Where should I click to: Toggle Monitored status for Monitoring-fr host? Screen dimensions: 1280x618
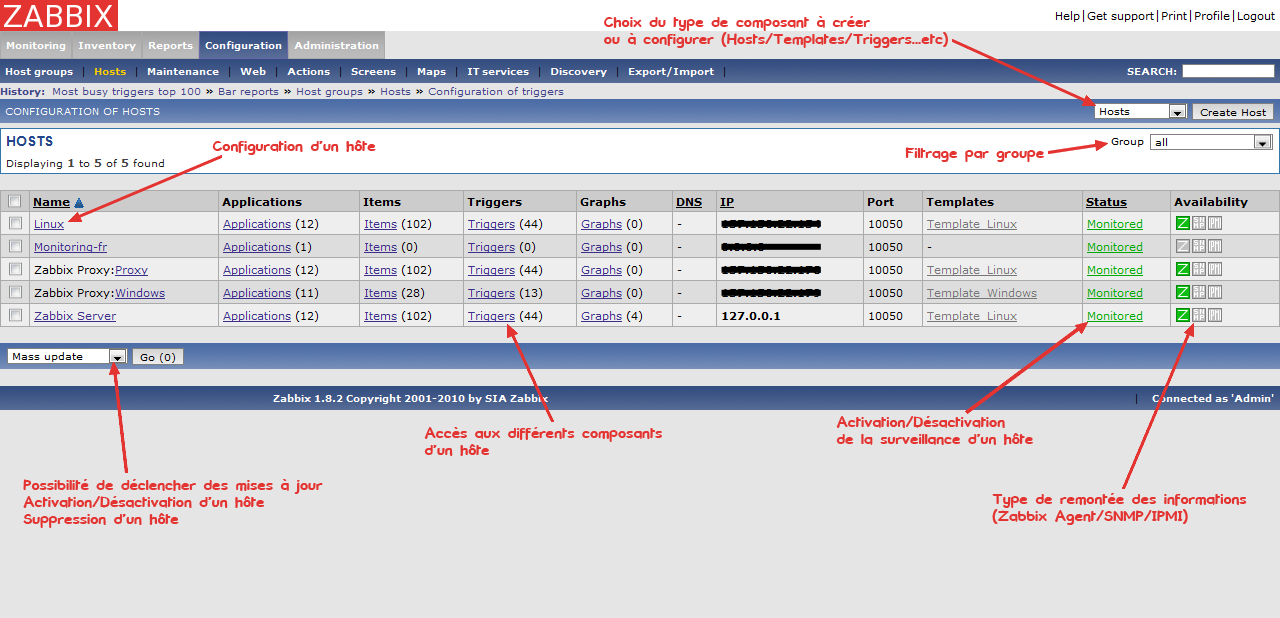click(x=1114, y=247)
